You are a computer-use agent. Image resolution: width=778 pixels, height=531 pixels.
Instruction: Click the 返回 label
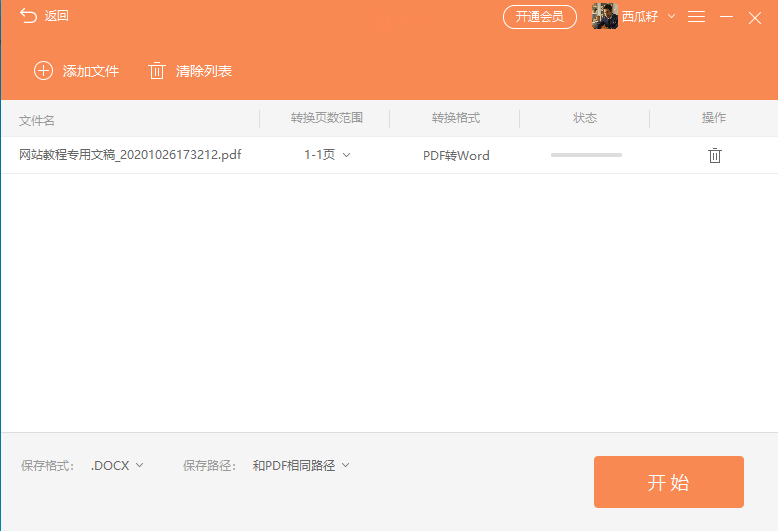point(57,16)
